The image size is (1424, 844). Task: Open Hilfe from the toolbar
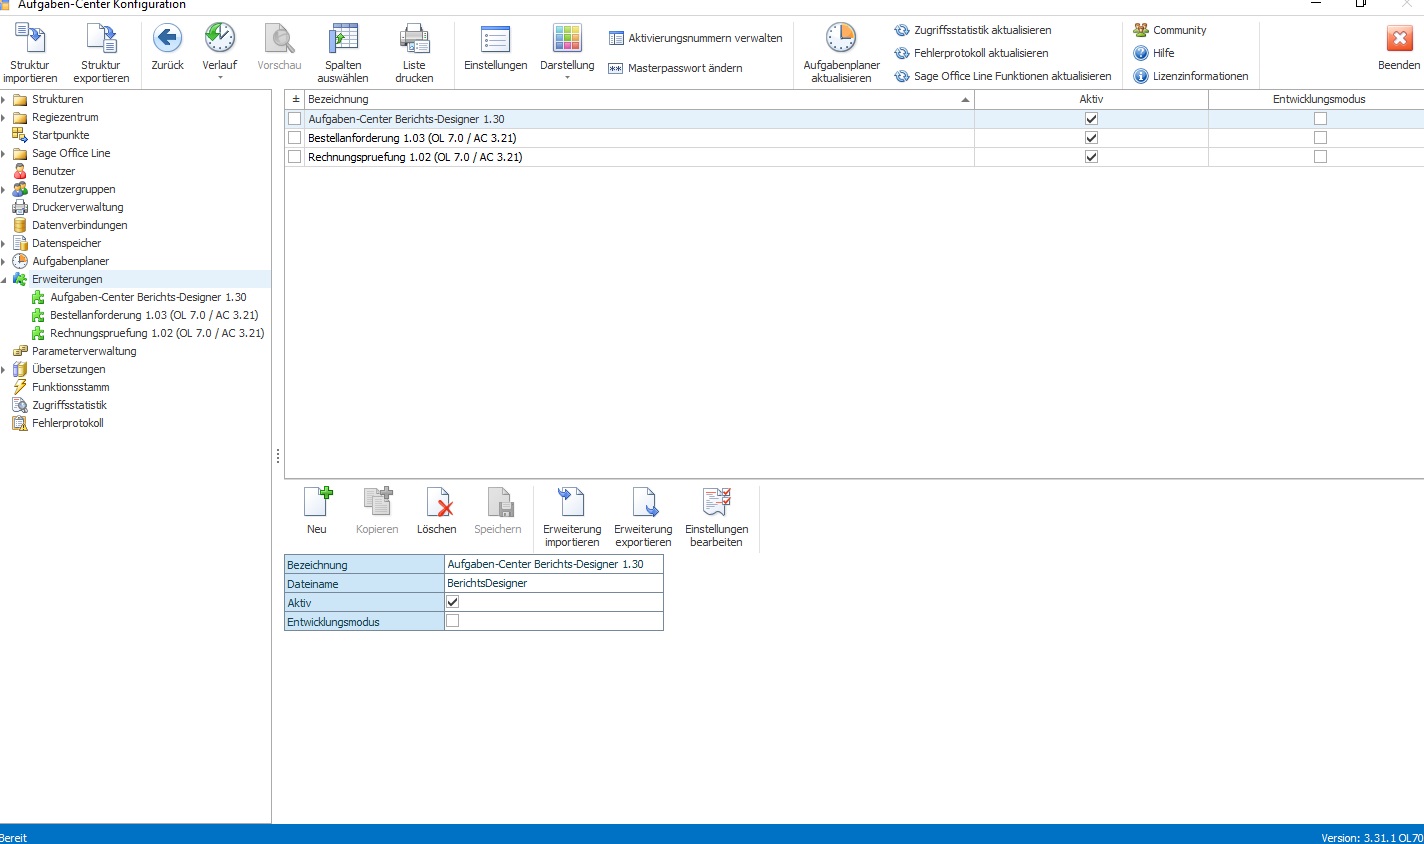(1154, 53)
